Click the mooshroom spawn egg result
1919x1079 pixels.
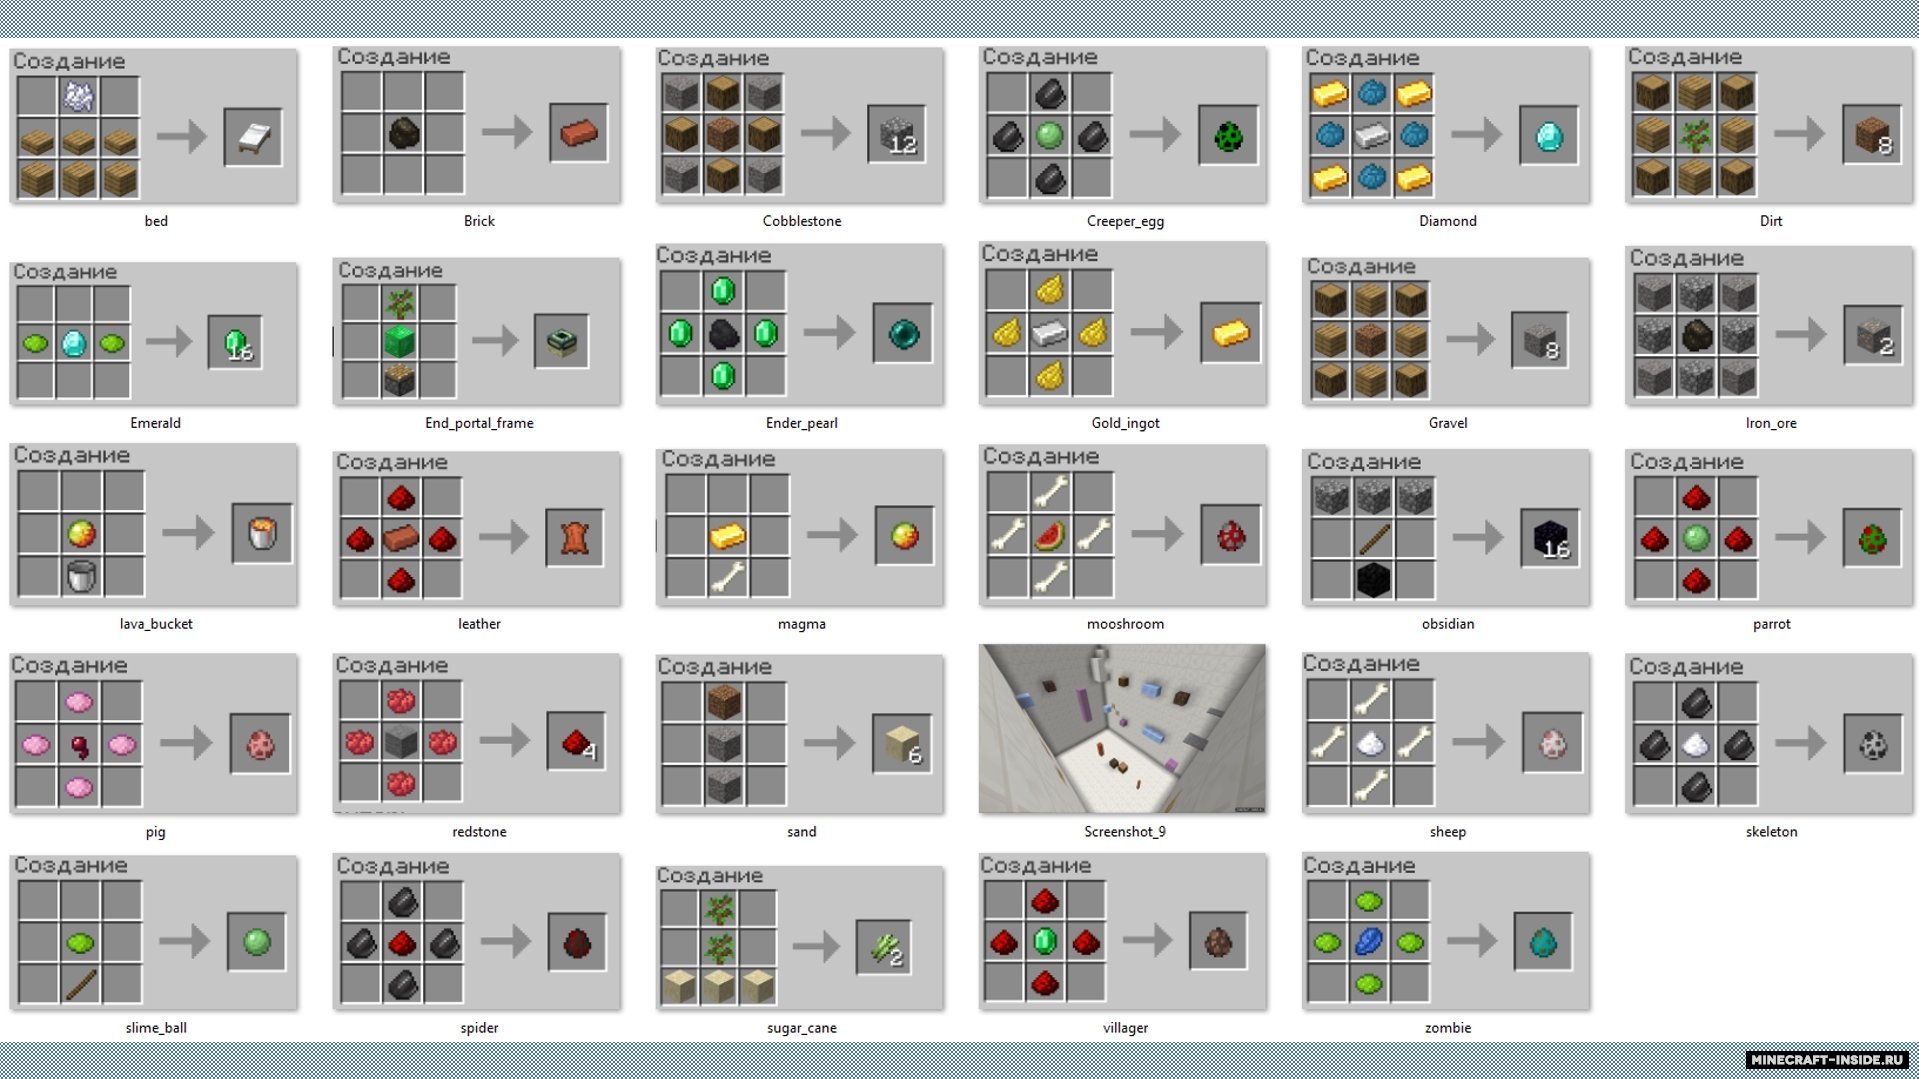1231,535
